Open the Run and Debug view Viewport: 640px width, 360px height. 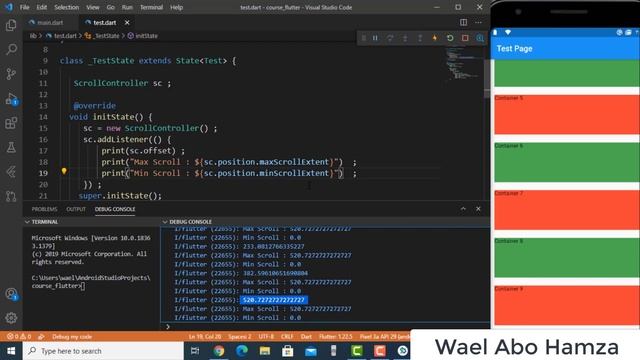point(11,99)
